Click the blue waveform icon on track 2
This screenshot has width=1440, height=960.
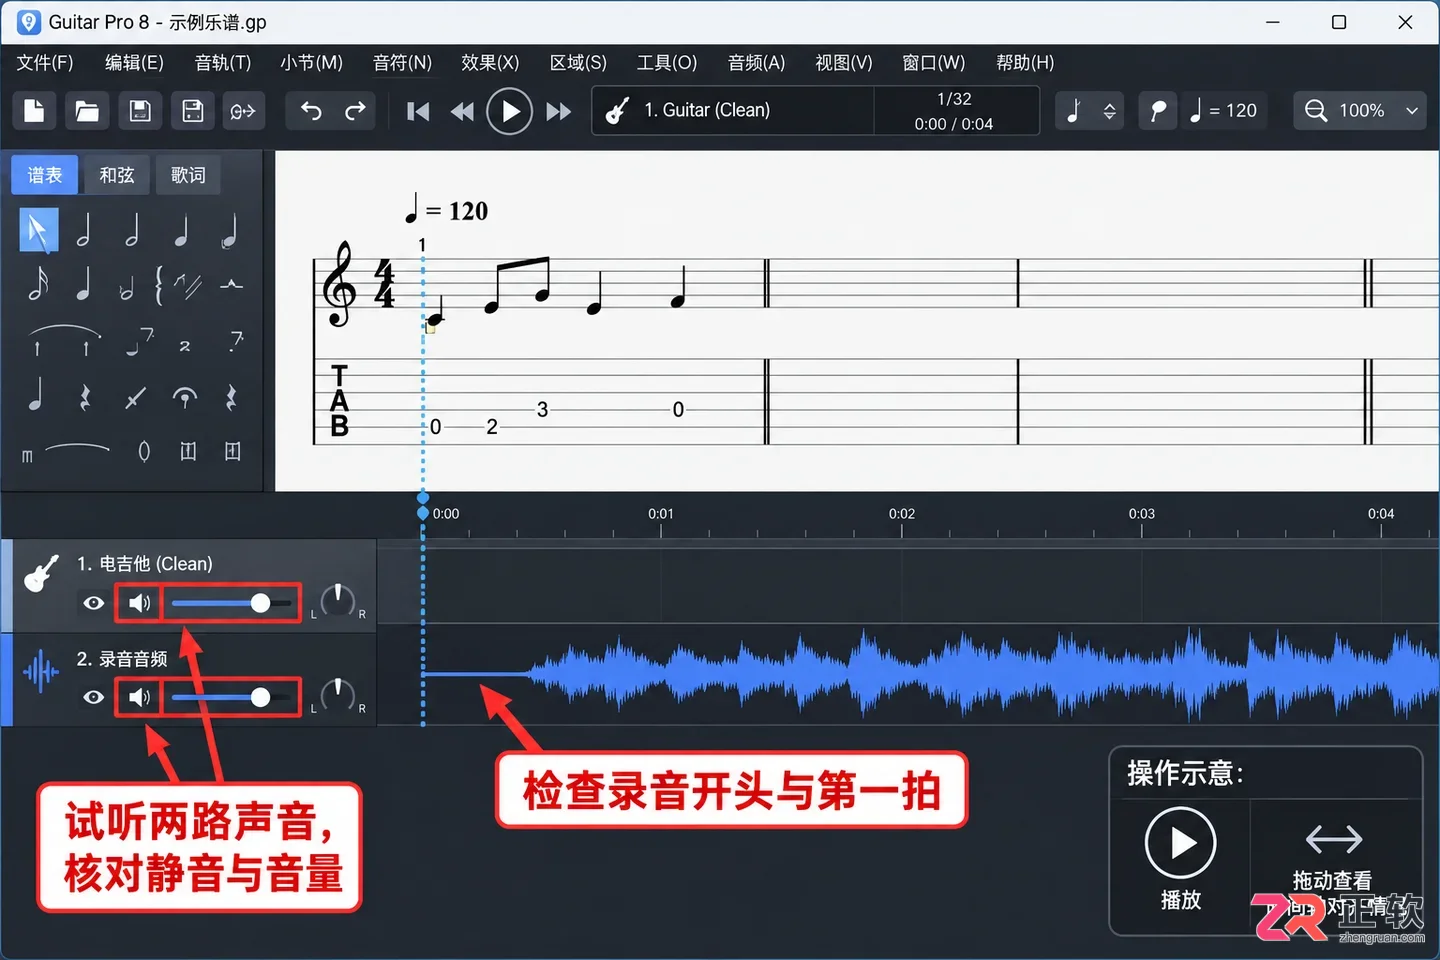click(41, 671)
